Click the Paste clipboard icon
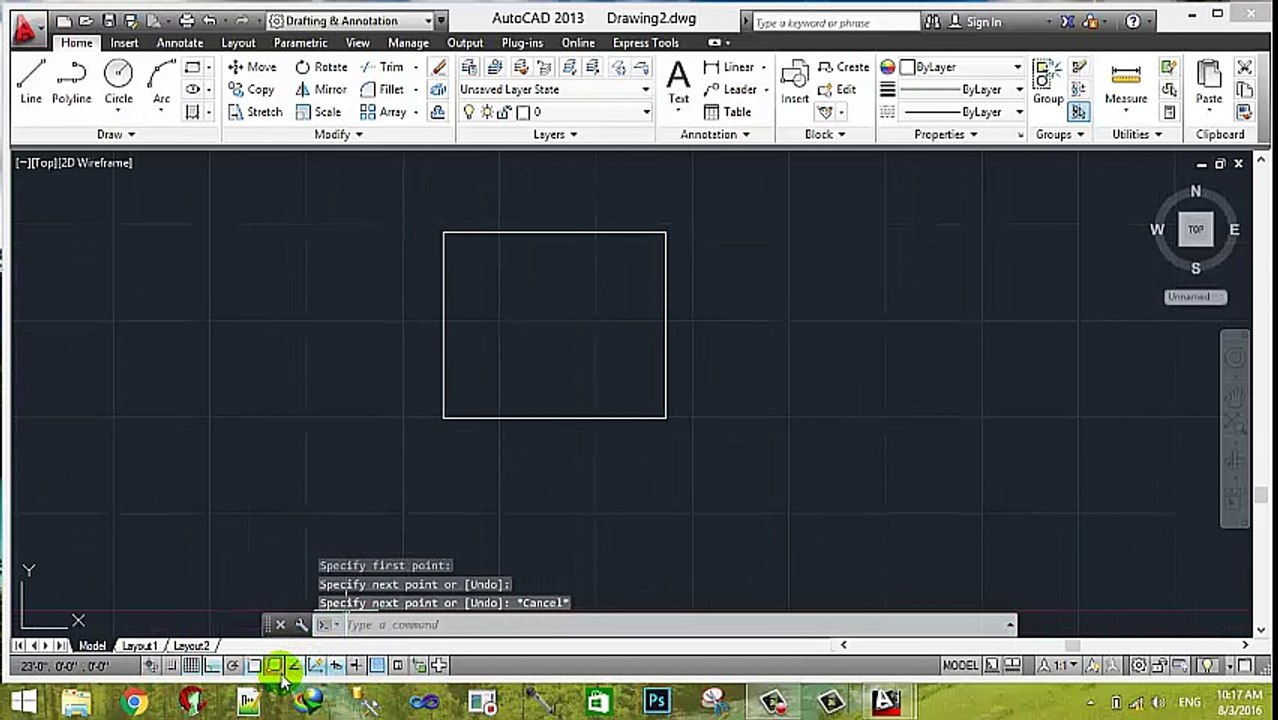 coord(1209,82)
